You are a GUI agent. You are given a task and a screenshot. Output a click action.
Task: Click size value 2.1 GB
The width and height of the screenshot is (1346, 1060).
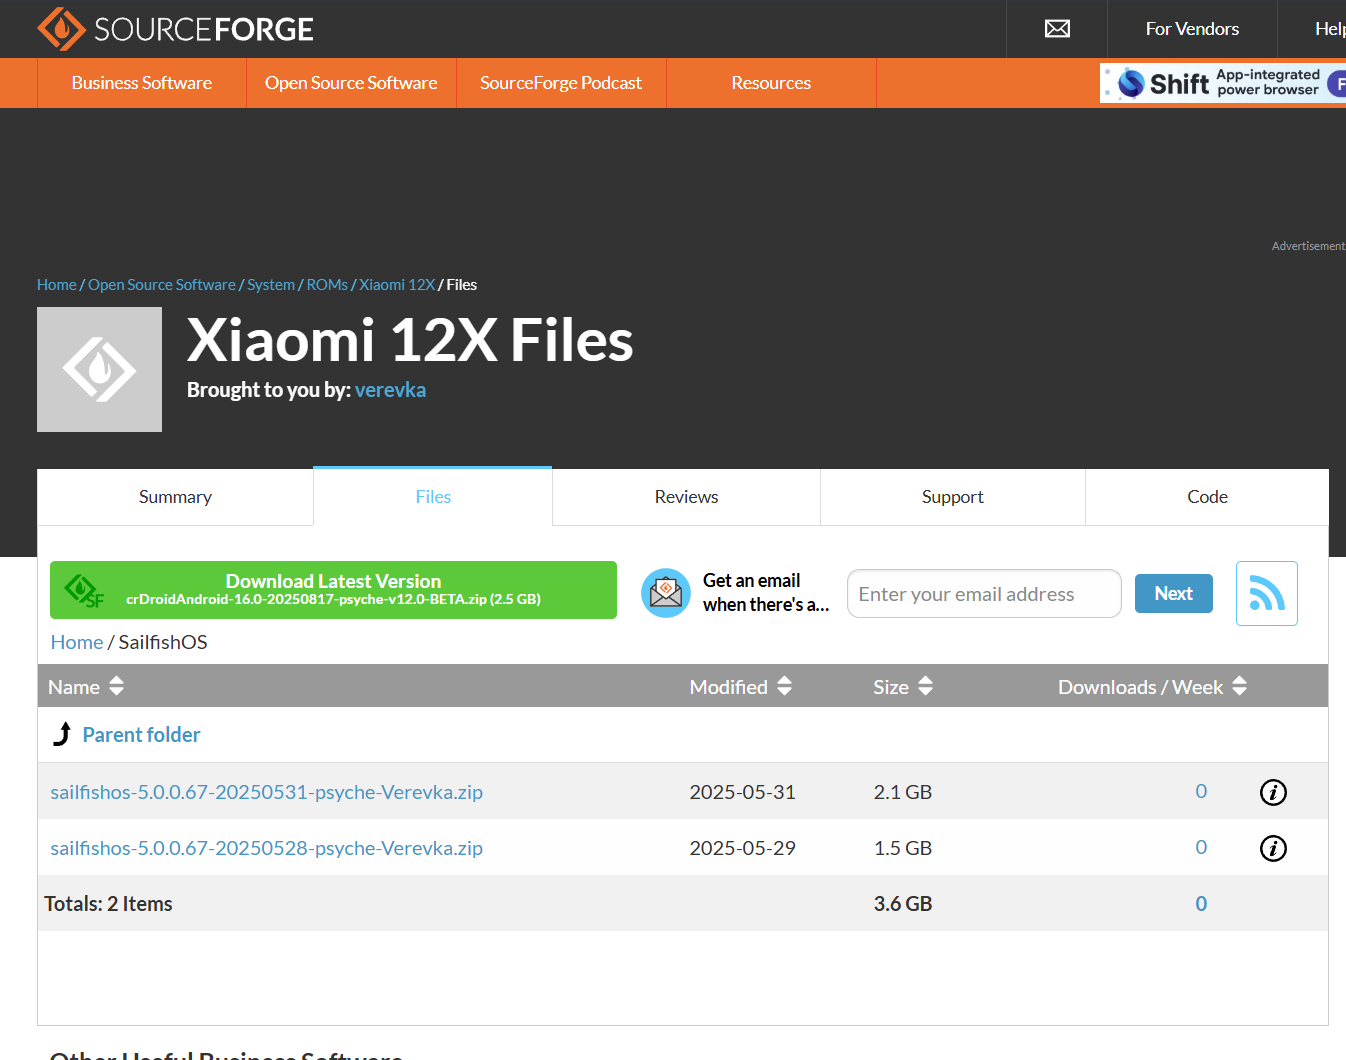pyautogui.click(x=903, y=792)
